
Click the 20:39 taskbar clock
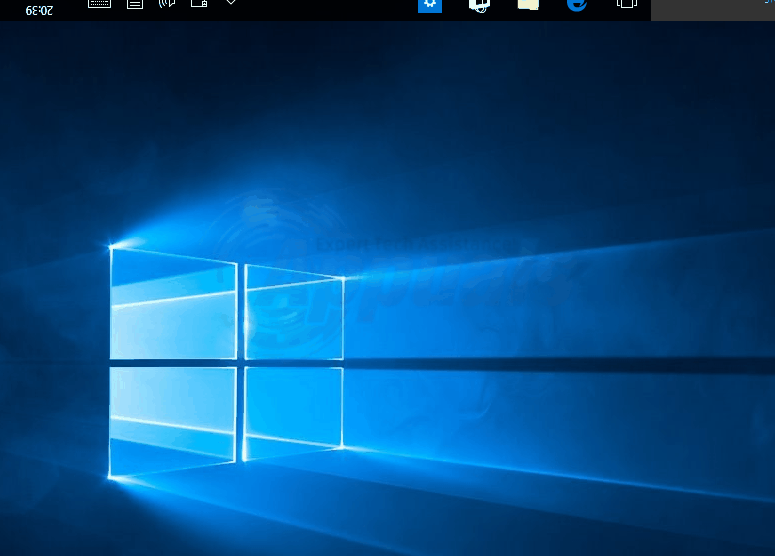tap(40, 9)
